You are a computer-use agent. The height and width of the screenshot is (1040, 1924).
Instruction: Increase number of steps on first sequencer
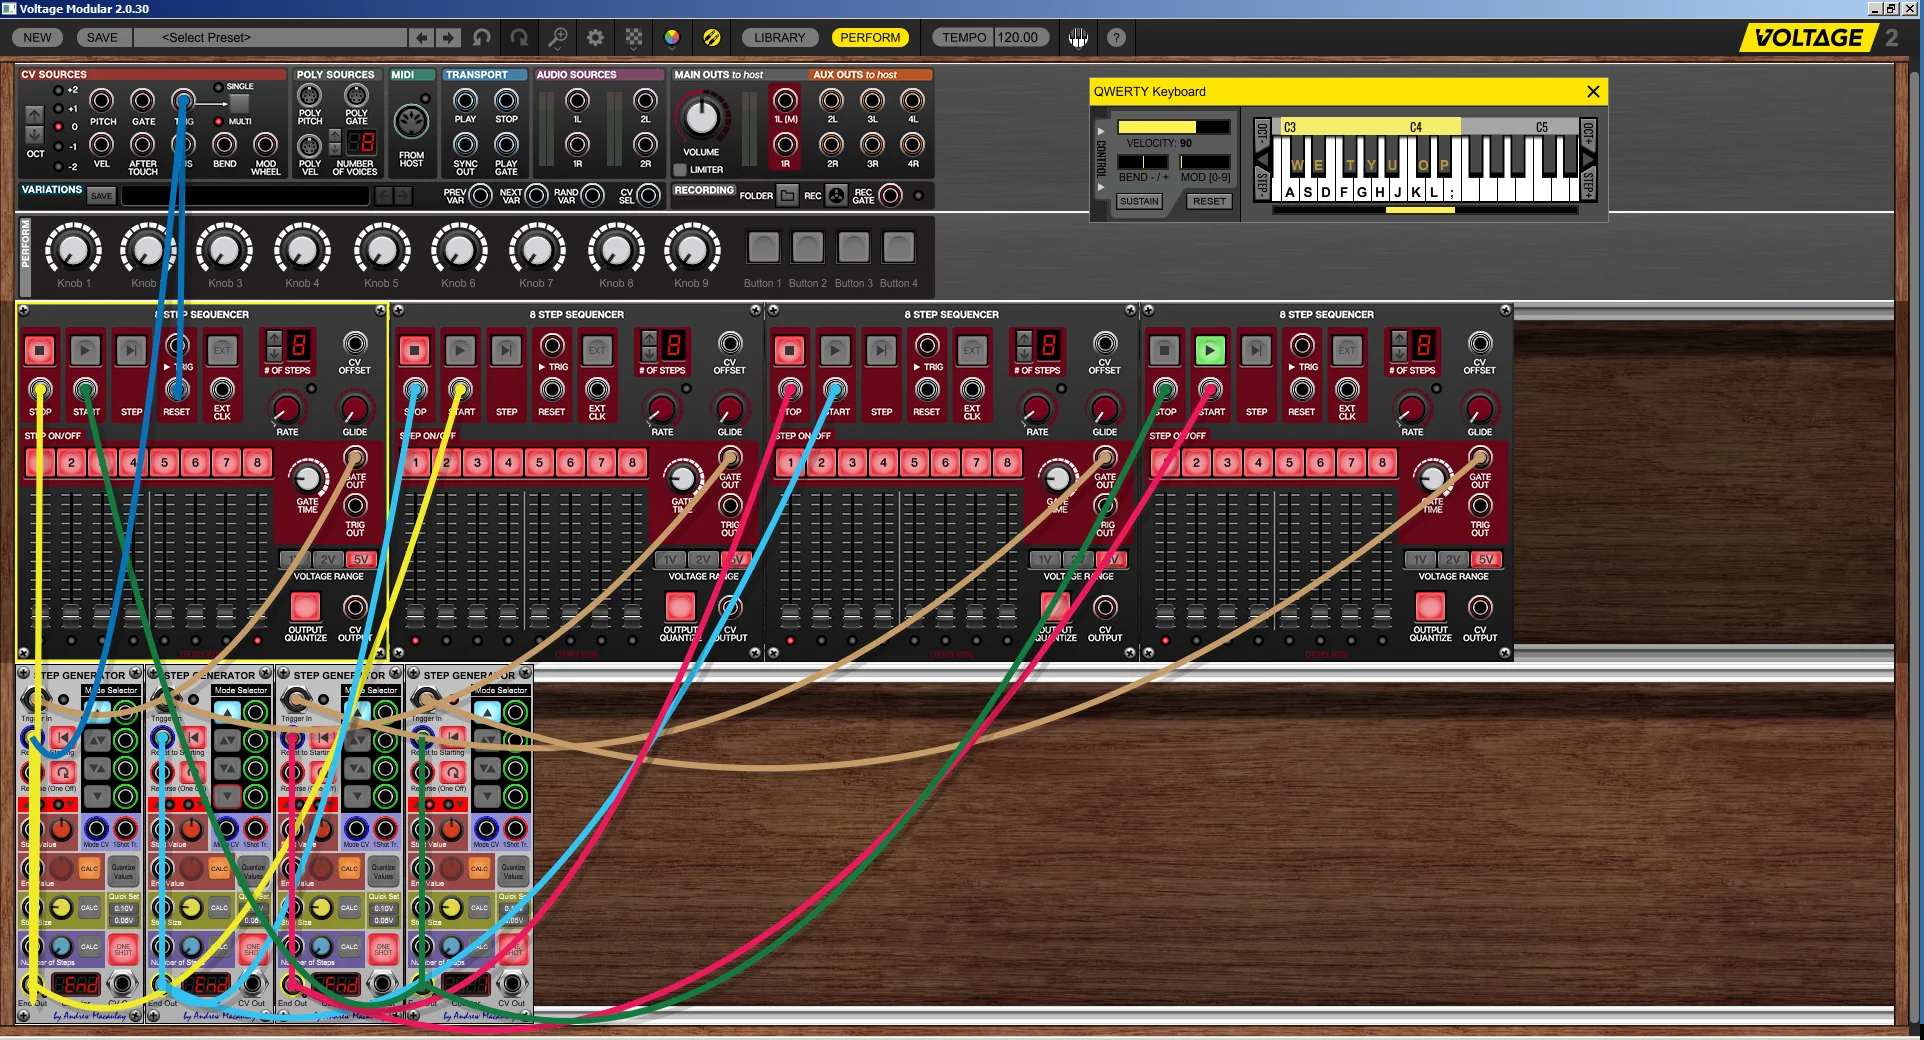pos(273,339)
